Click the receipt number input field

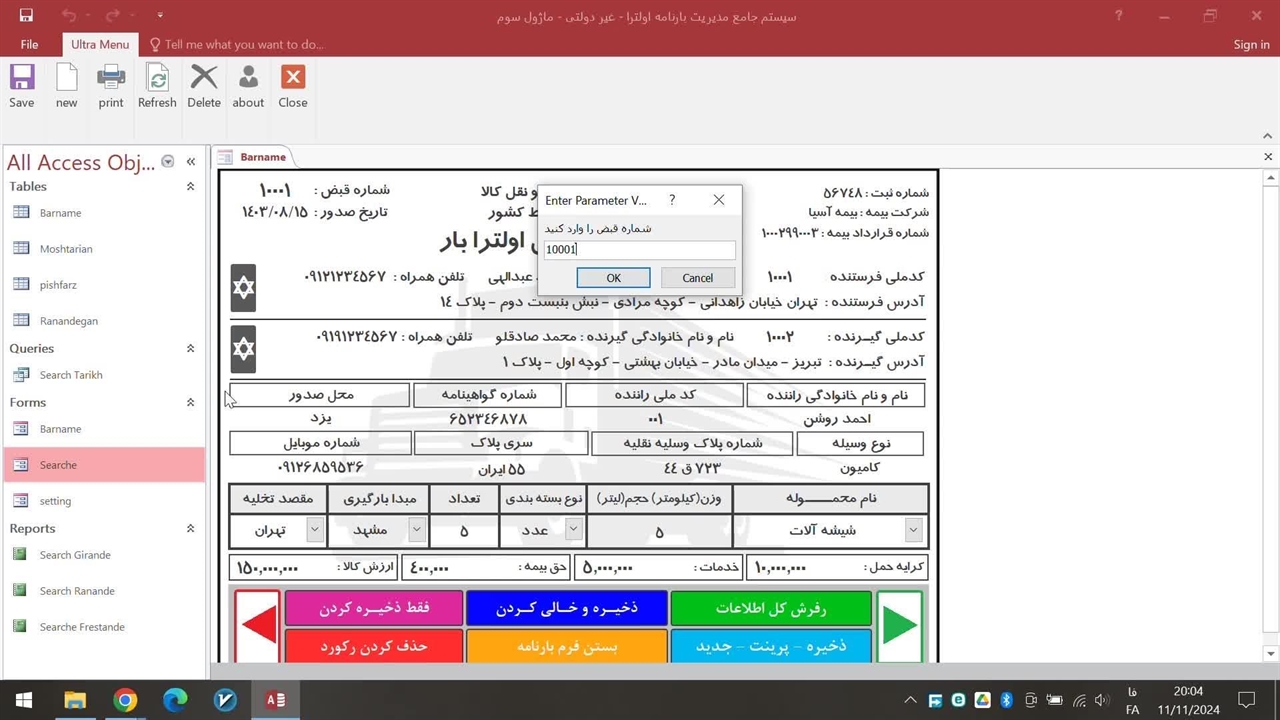click(639, 250)
